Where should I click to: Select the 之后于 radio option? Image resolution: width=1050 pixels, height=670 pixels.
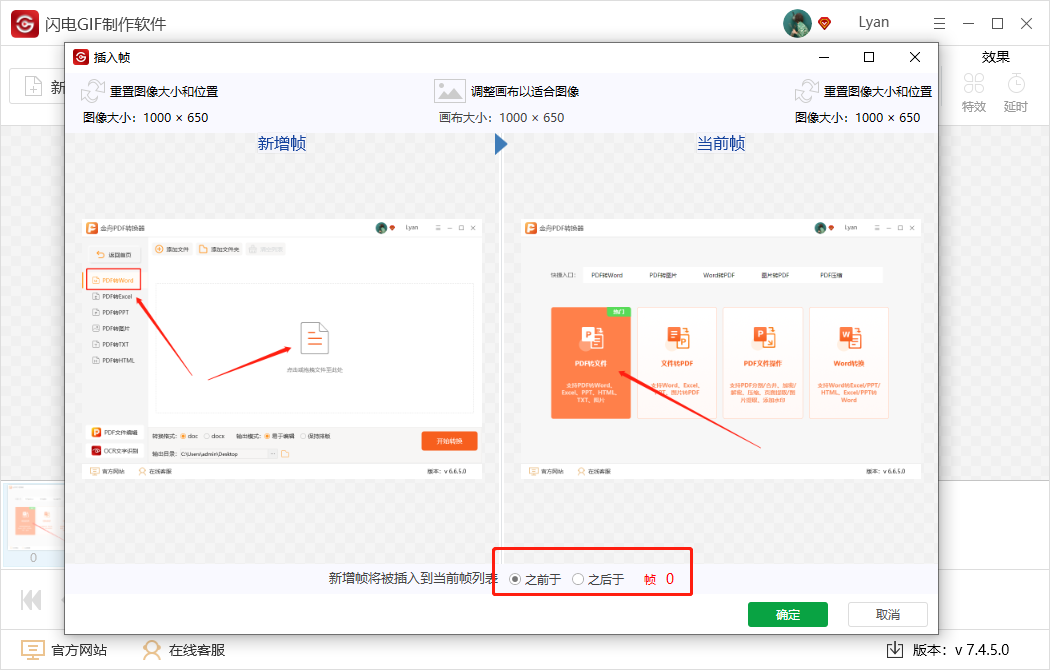(578, 579)
